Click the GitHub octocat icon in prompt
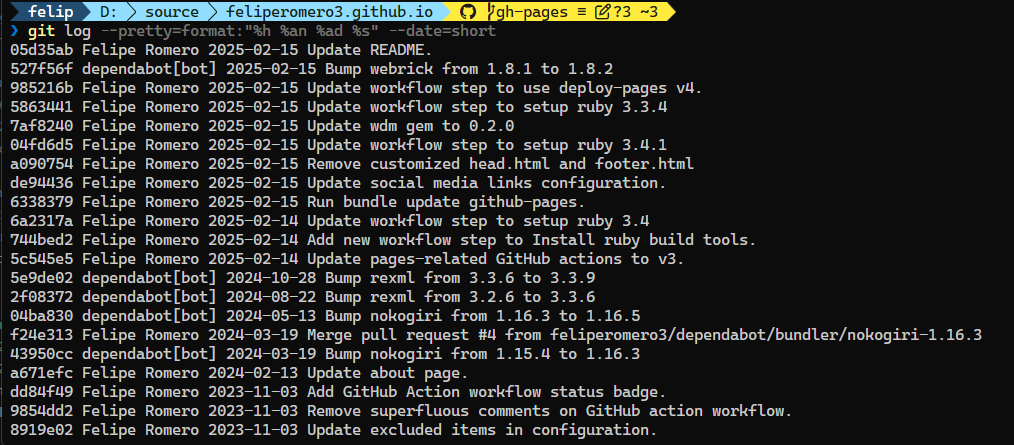Image resolution: width=1014 pixels, height=445 pixels. pos(466,11)
